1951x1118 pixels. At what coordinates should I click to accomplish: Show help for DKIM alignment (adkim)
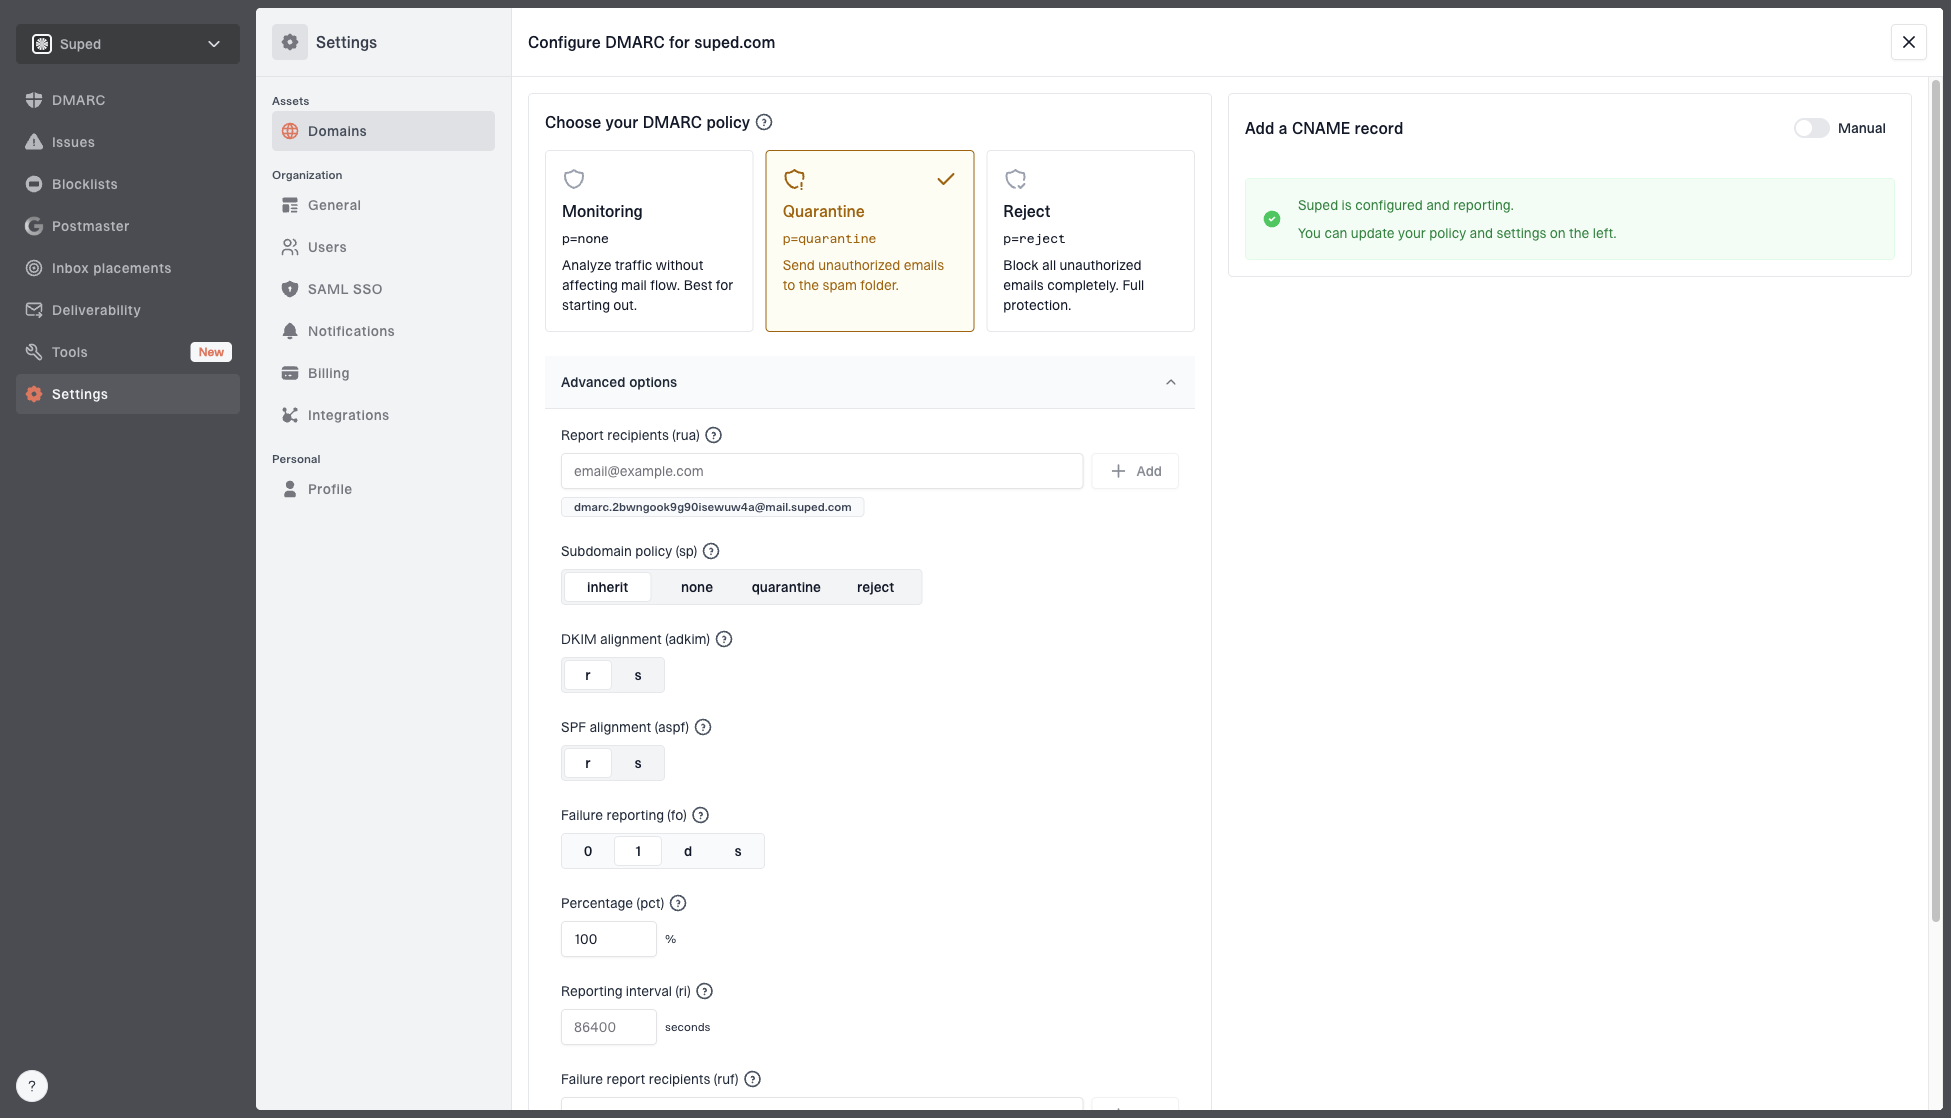[724, 639]
